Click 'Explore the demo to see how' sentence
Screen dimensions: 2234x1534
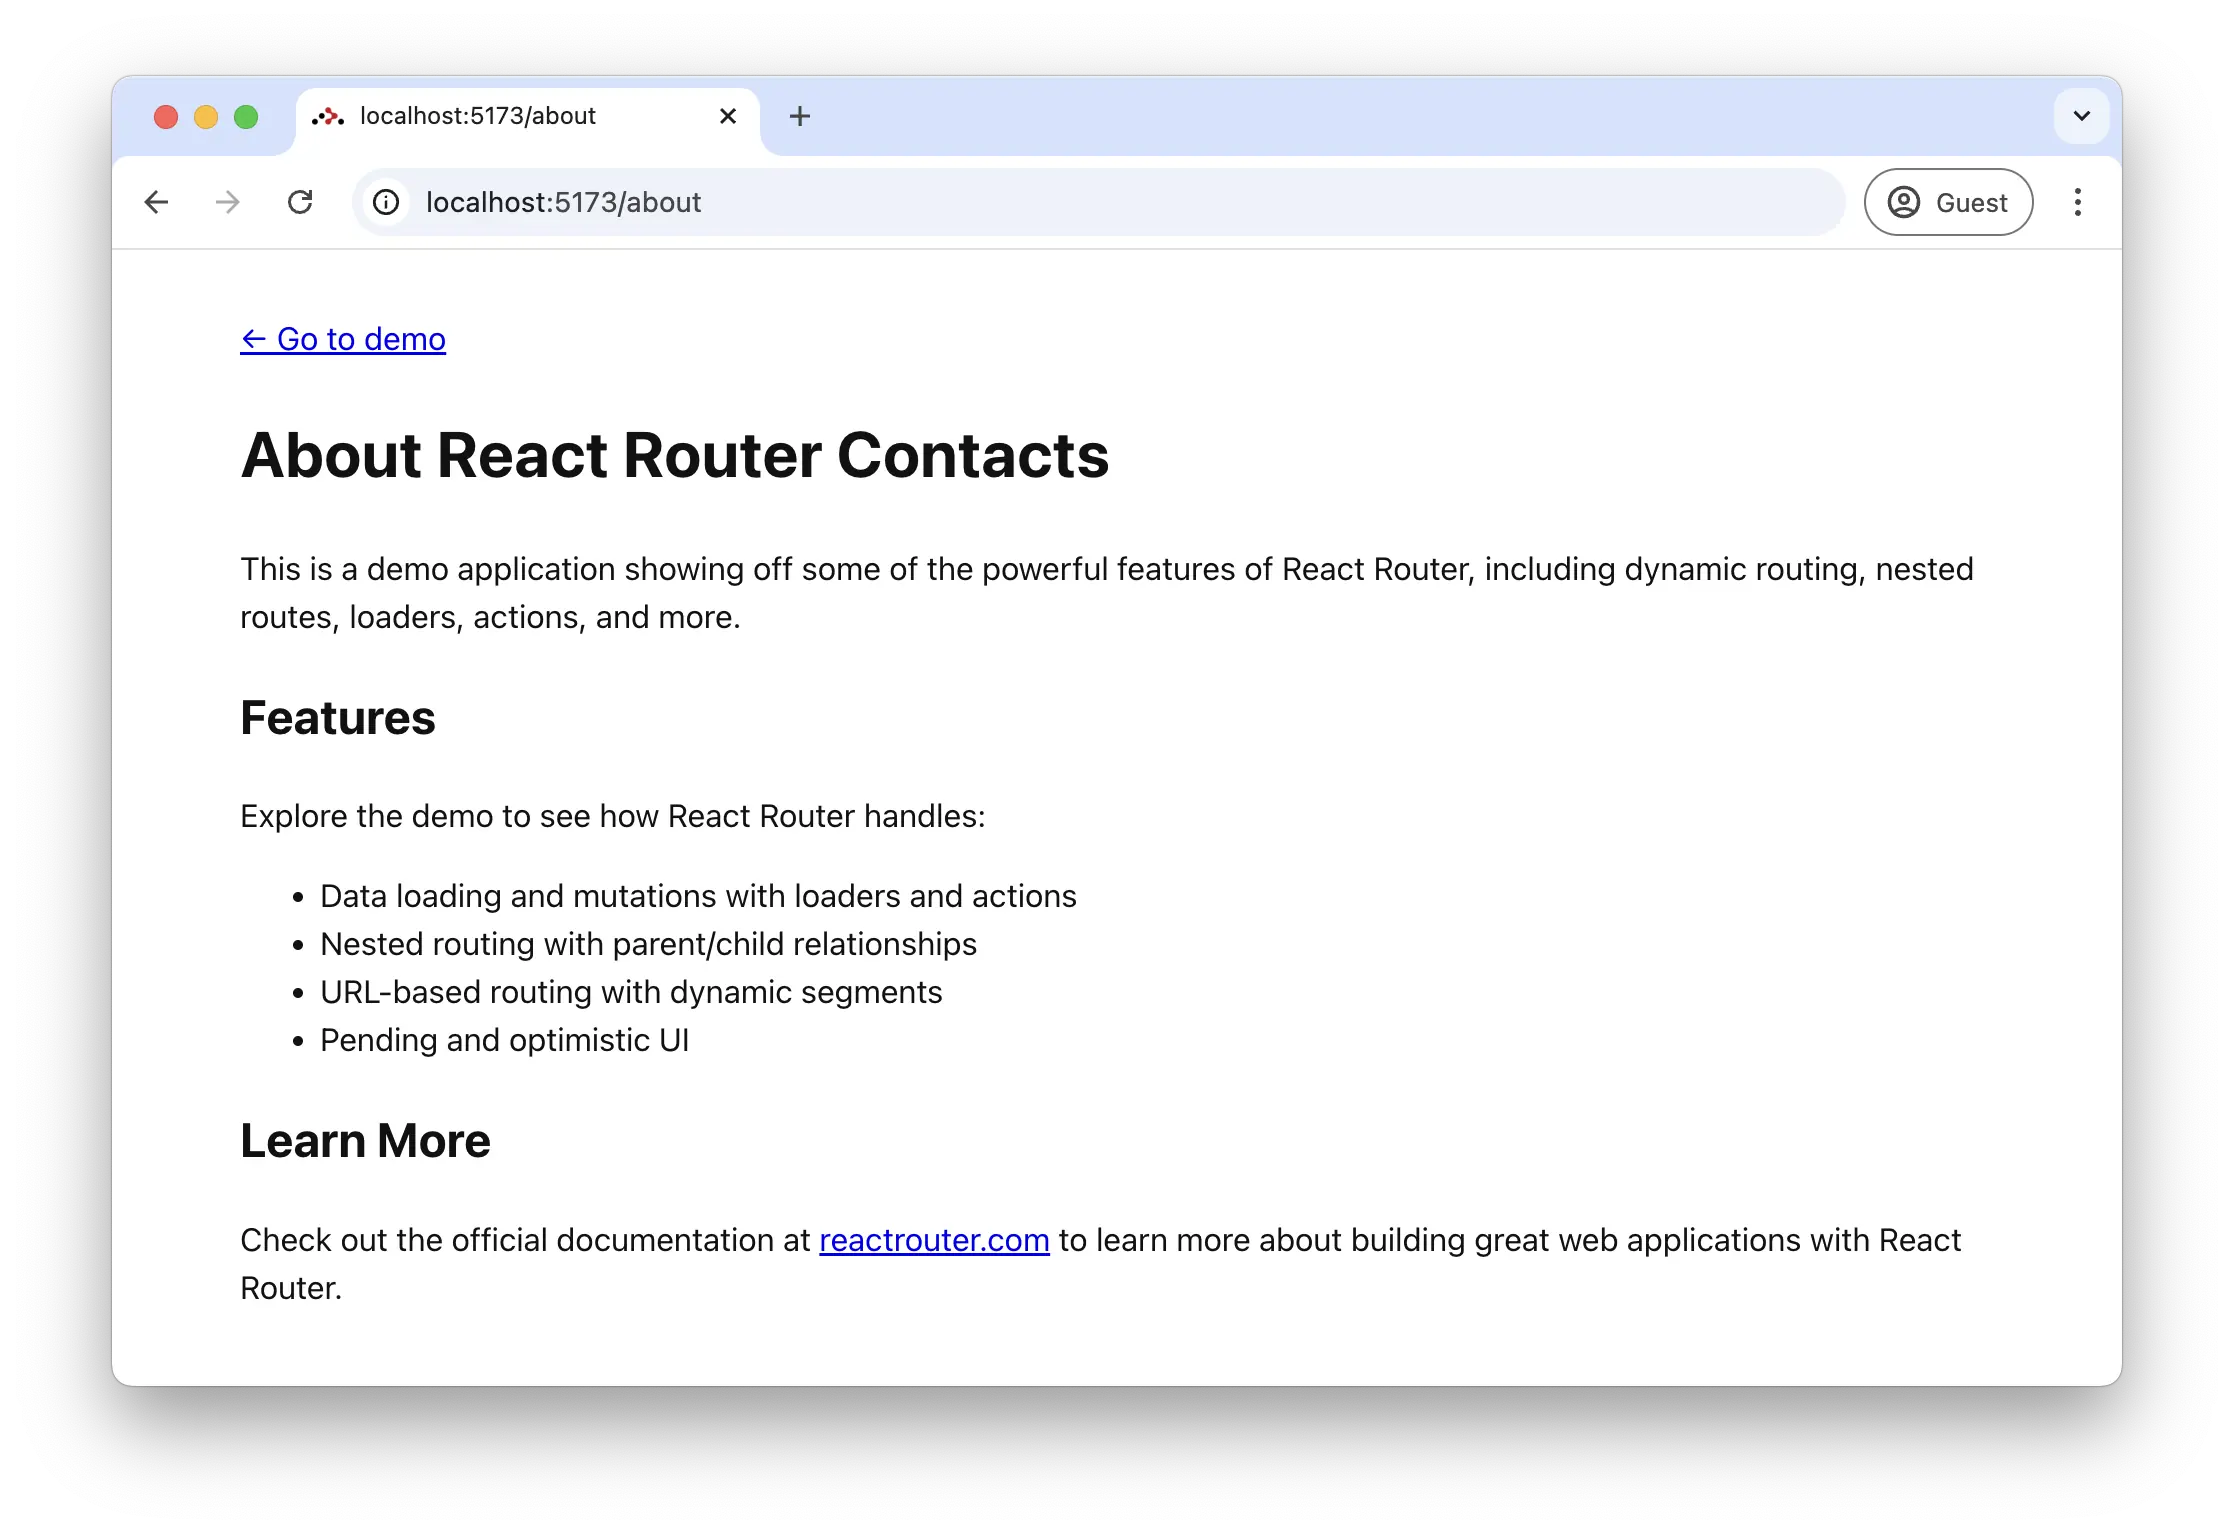[x=613, y=816]
